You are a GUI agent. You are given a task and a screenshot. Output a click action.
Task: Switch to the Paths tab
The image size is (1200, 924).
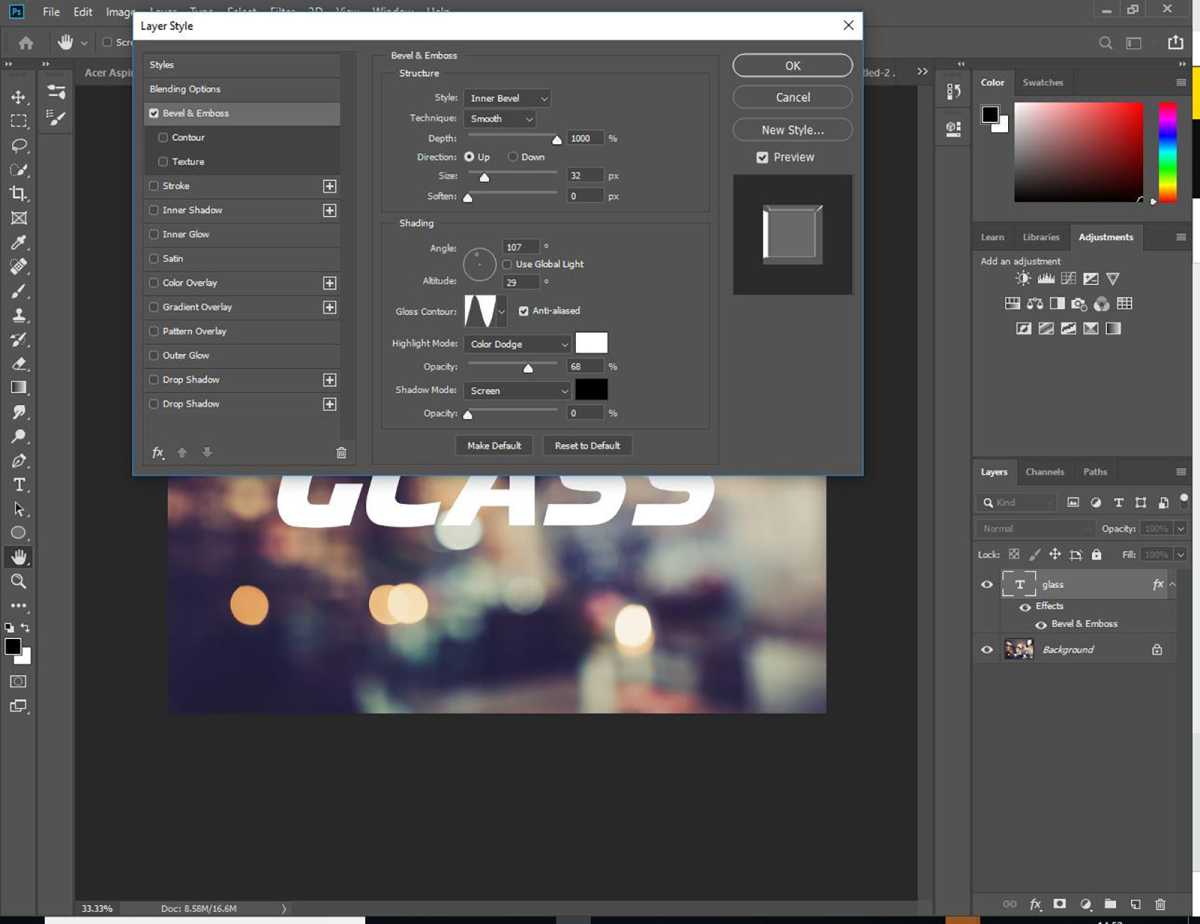1095,472
